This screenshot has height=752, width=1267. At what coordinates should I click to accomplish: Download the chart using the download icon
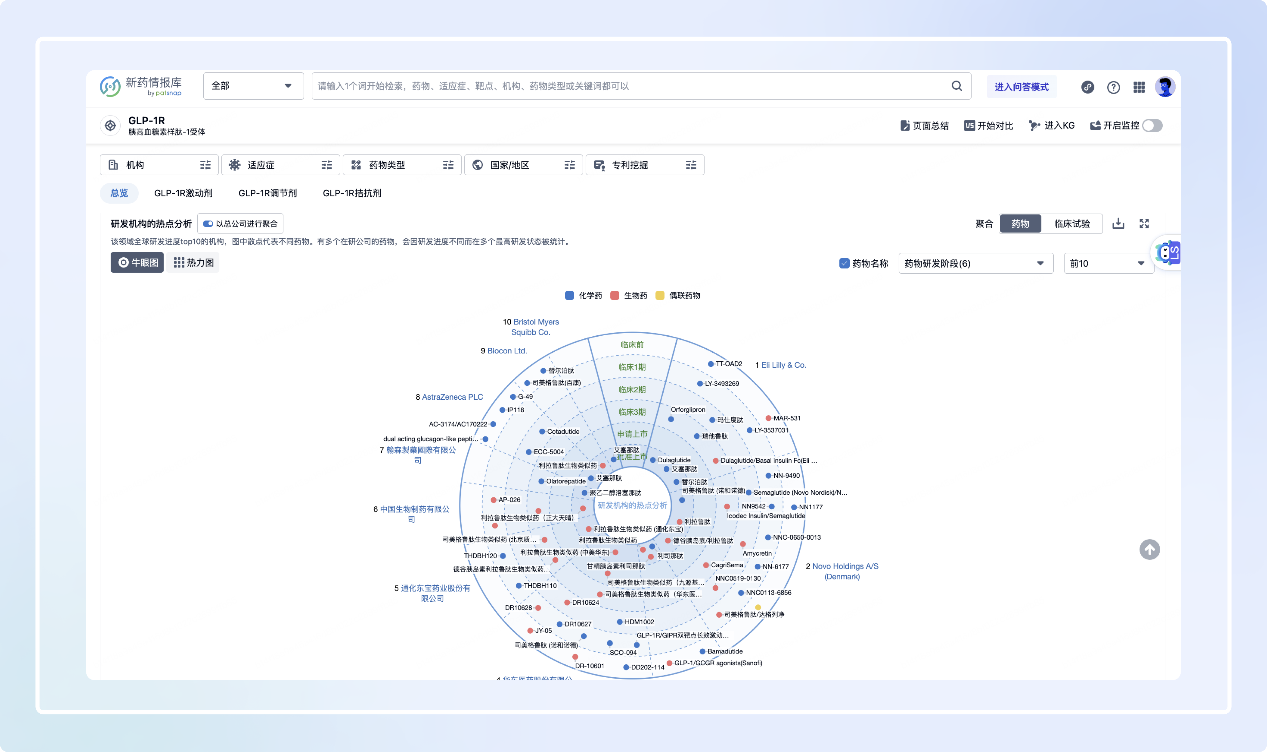coord(1119,224)
